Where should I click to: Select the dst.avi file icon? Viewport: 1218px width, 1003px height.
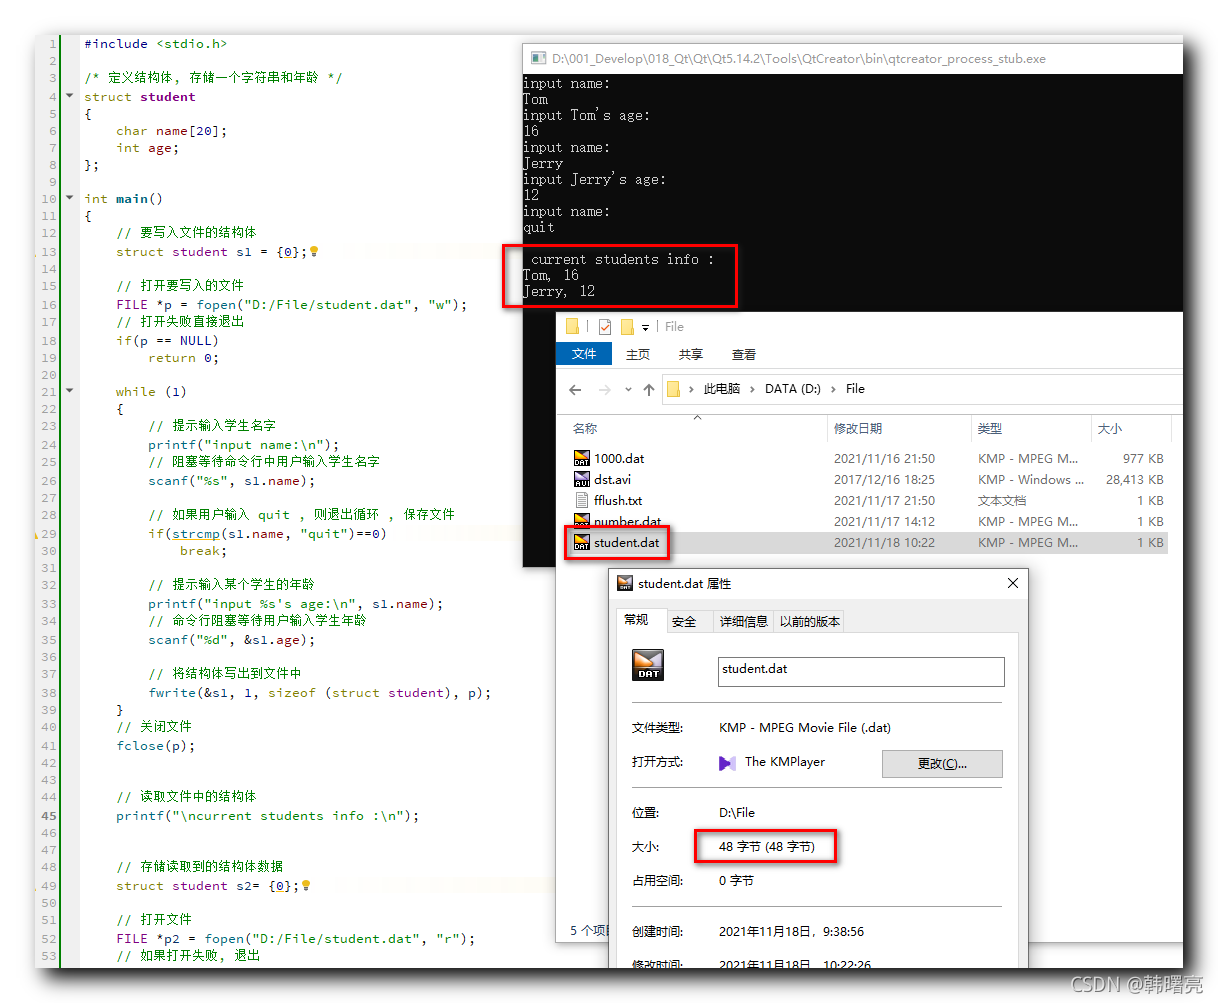pyautogui.click(x=582, y=479)
